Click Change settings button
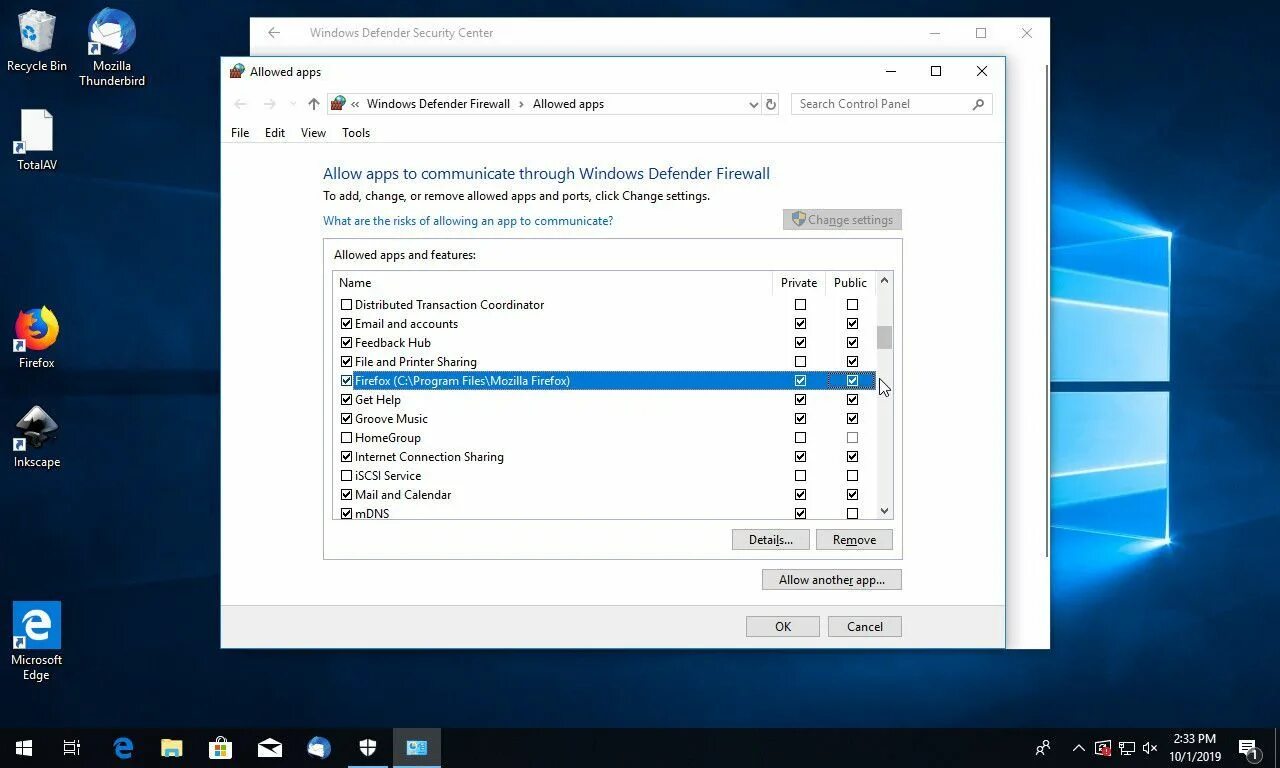 click(x=842, y=220)
